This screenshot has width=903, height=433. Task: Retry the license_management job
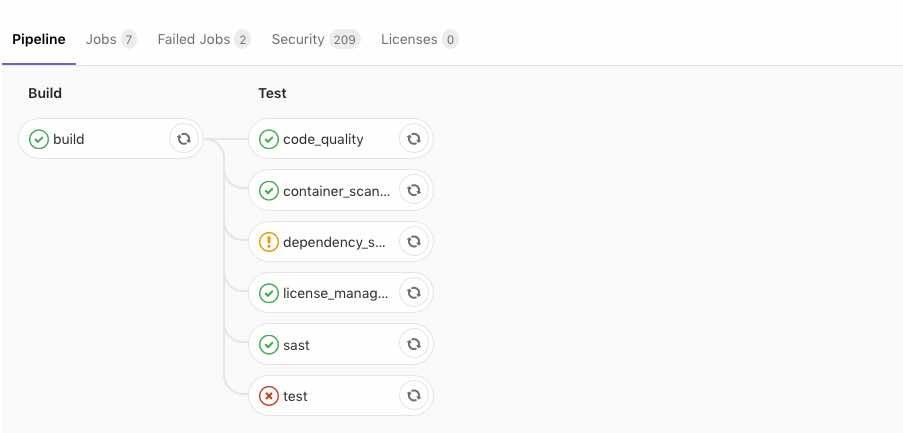tap(413, 293)
